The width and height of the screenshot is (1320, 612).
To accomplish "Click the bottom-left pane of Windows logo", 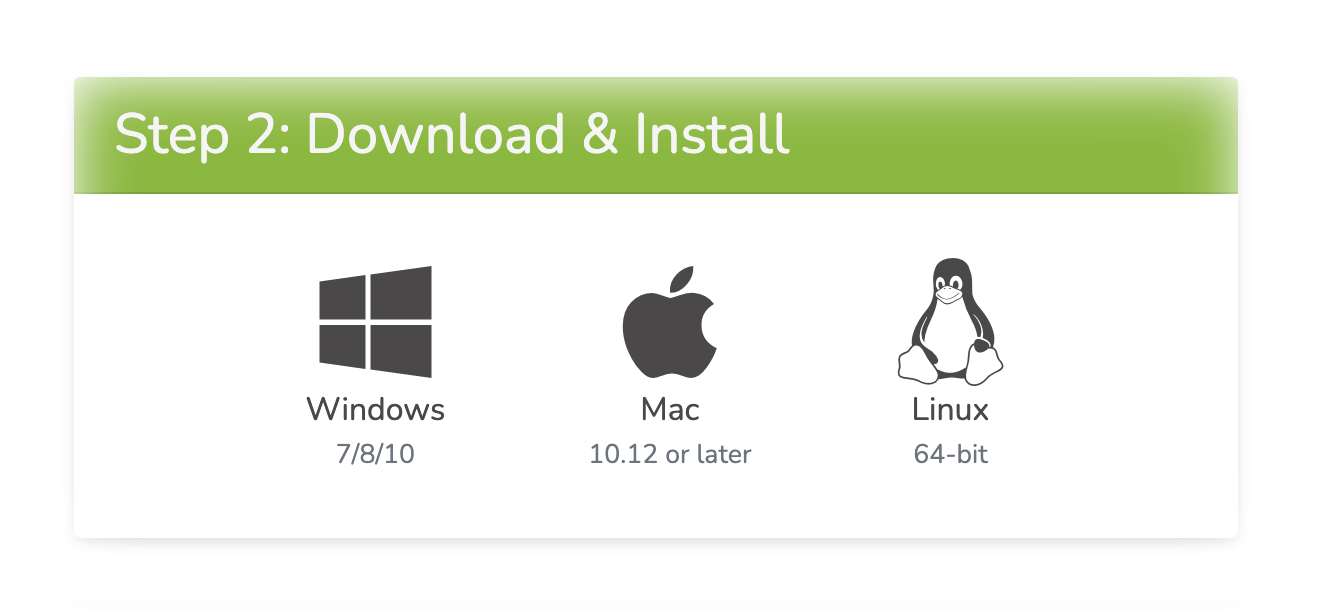I will [343, 346].
